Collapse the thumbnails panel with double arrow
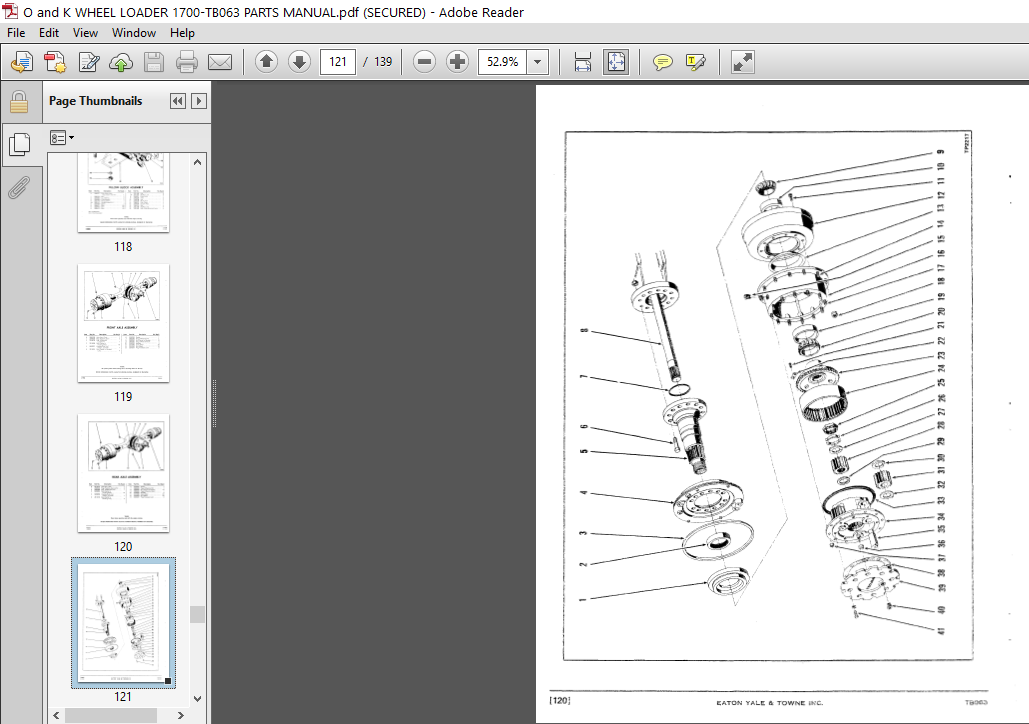Viewport: 1029px width, 724px height. (x=177, y=101)
